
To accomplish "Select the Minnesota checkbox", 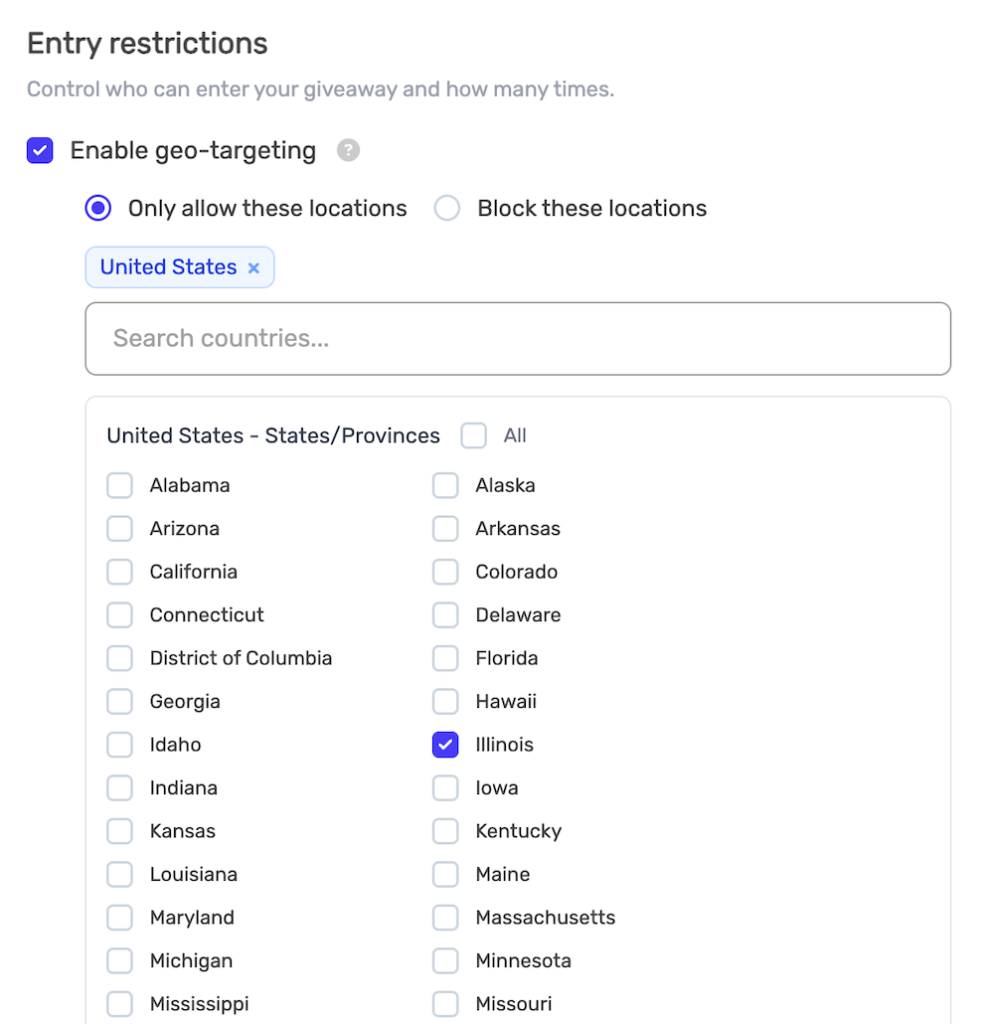I will click(x=445, y=961).
